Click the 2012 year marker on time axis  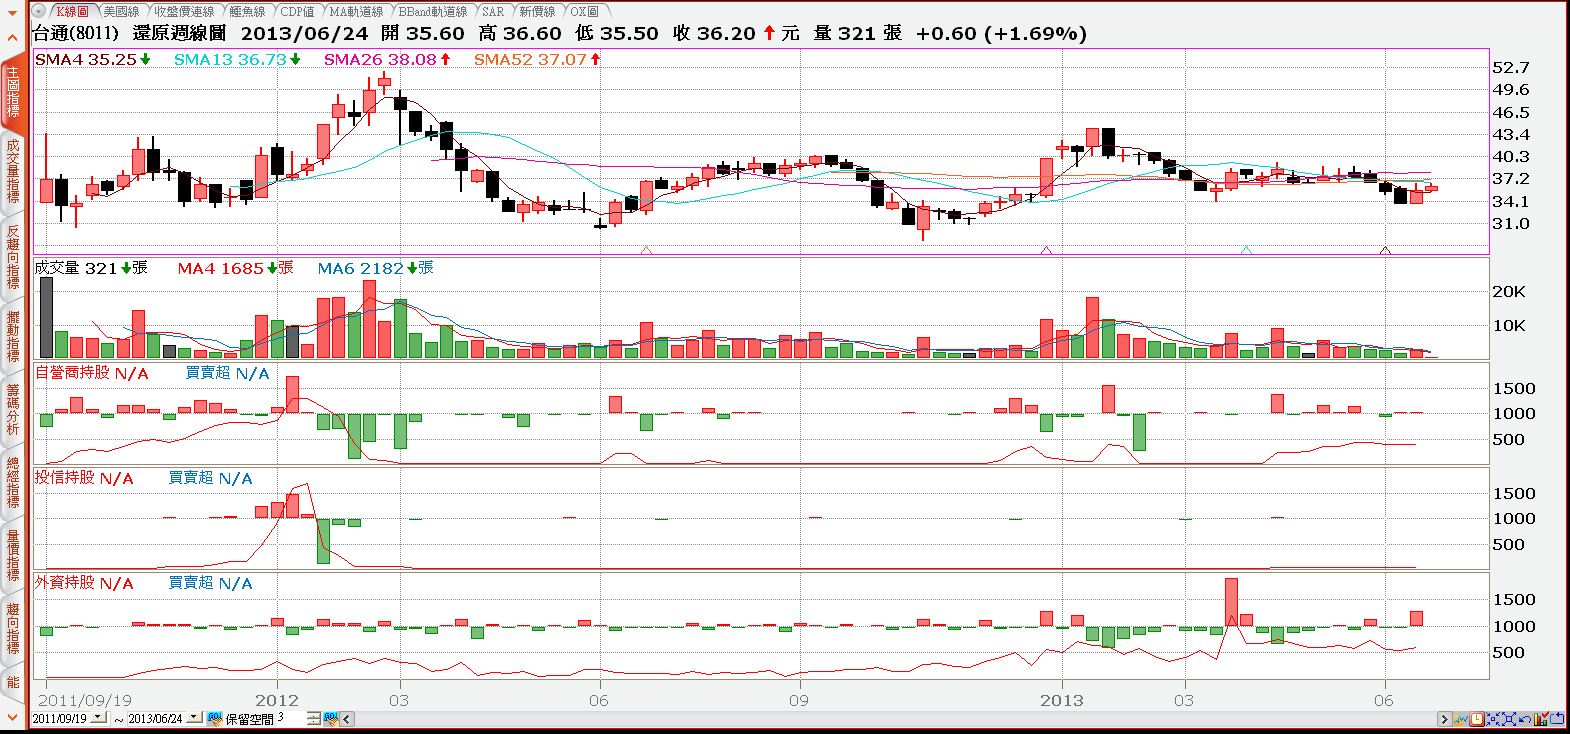277,700
